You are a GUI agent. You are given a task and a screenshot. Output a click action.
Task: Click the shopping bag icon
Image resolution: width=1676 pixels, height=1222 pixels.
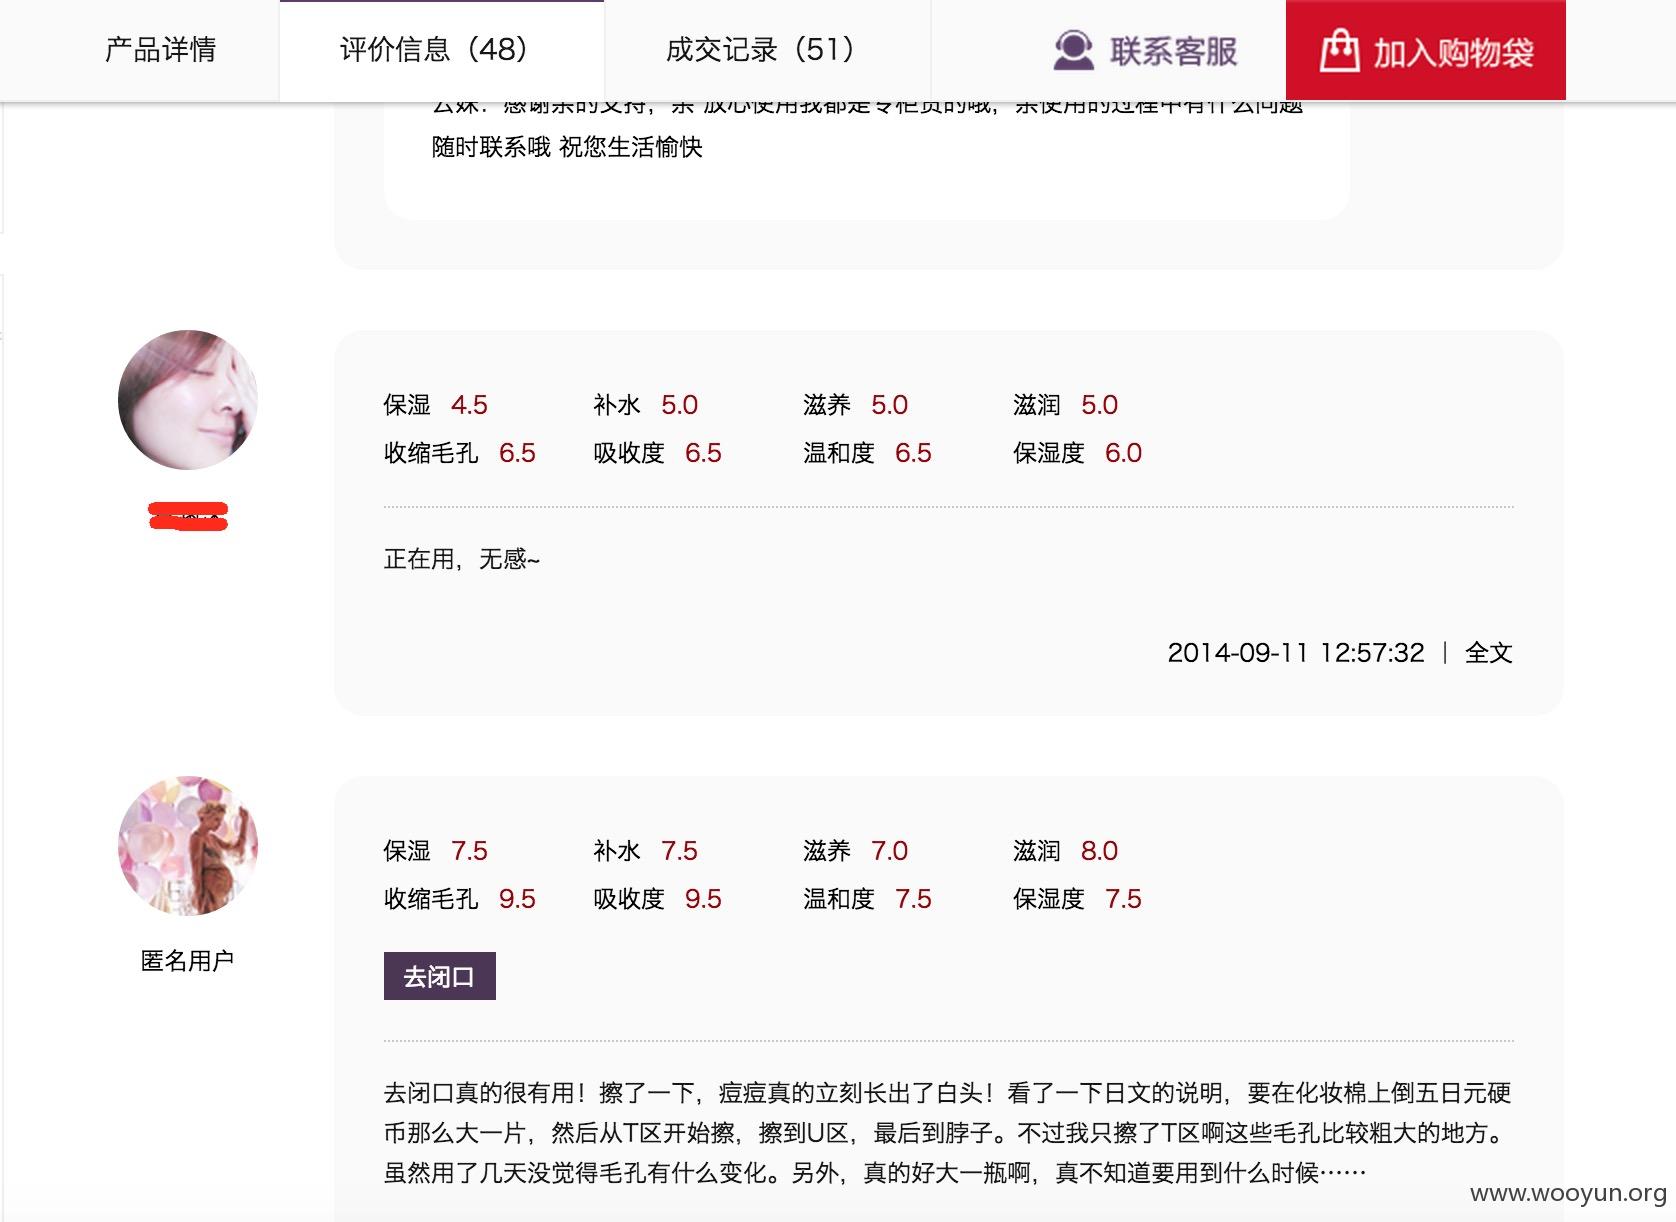tap(1339, 50)
